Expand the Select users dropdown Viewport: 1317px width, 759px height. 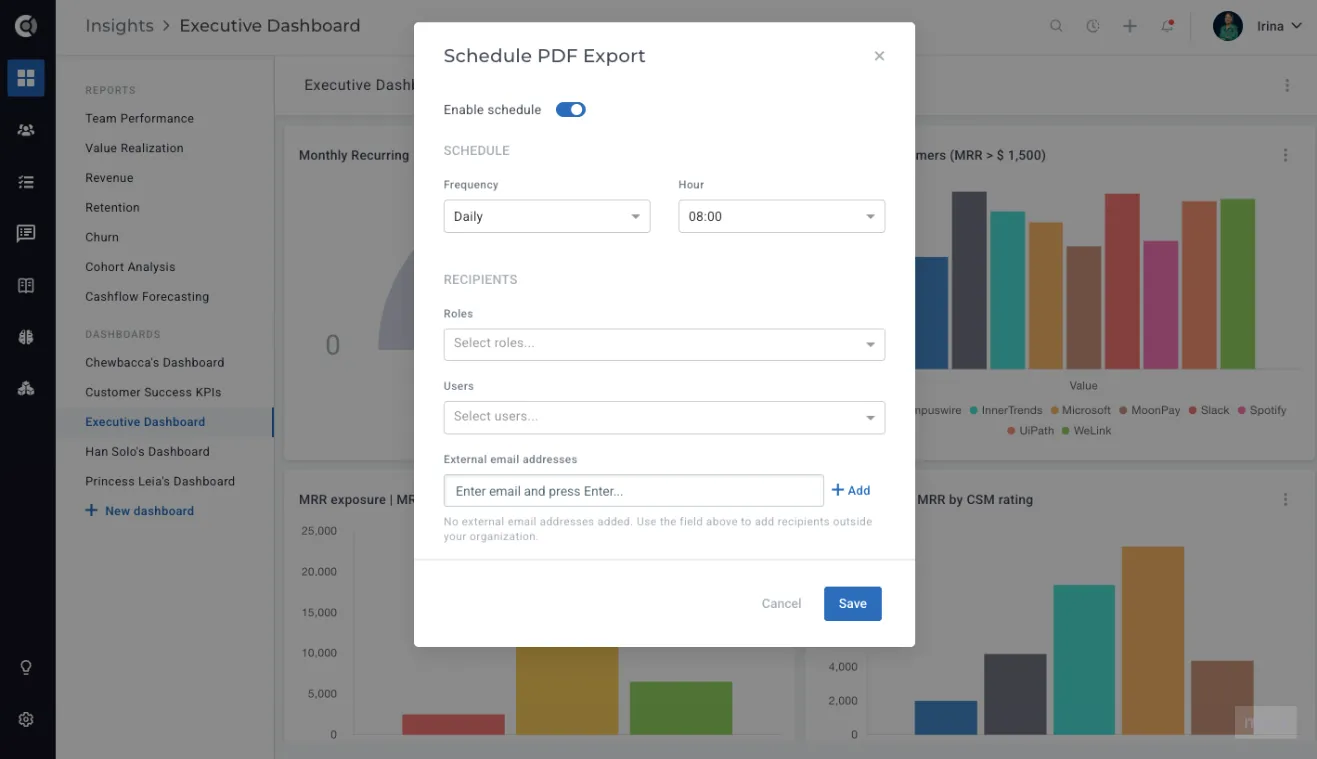pyautogui.click(x=665, y=417)
